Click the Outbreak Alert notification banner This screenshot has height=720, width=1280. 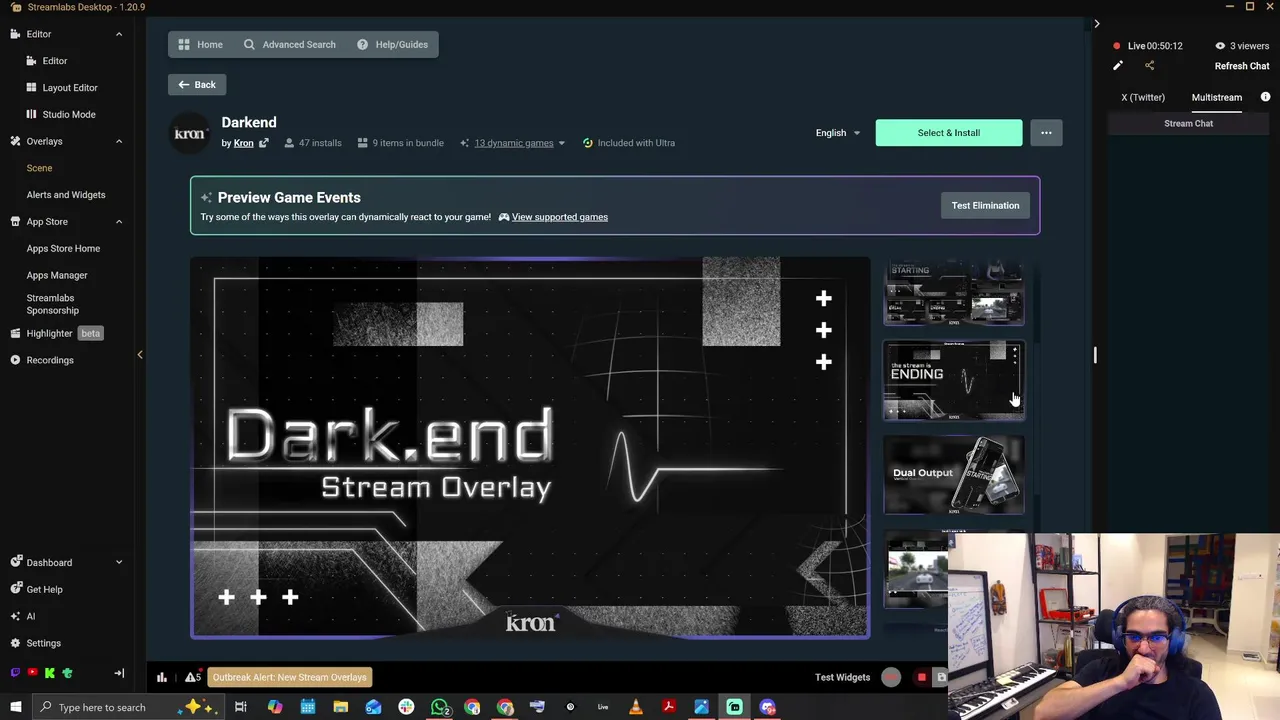click(x=290, y=677)
